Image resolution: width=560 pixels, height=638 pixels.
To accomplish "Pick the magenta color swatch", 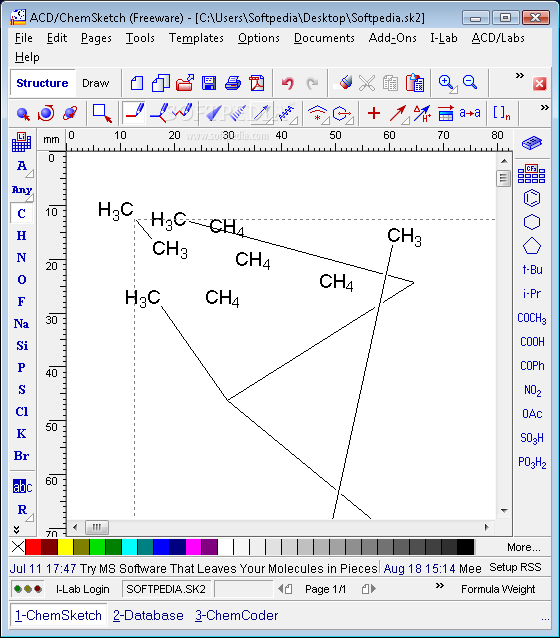I will point(193,547).
